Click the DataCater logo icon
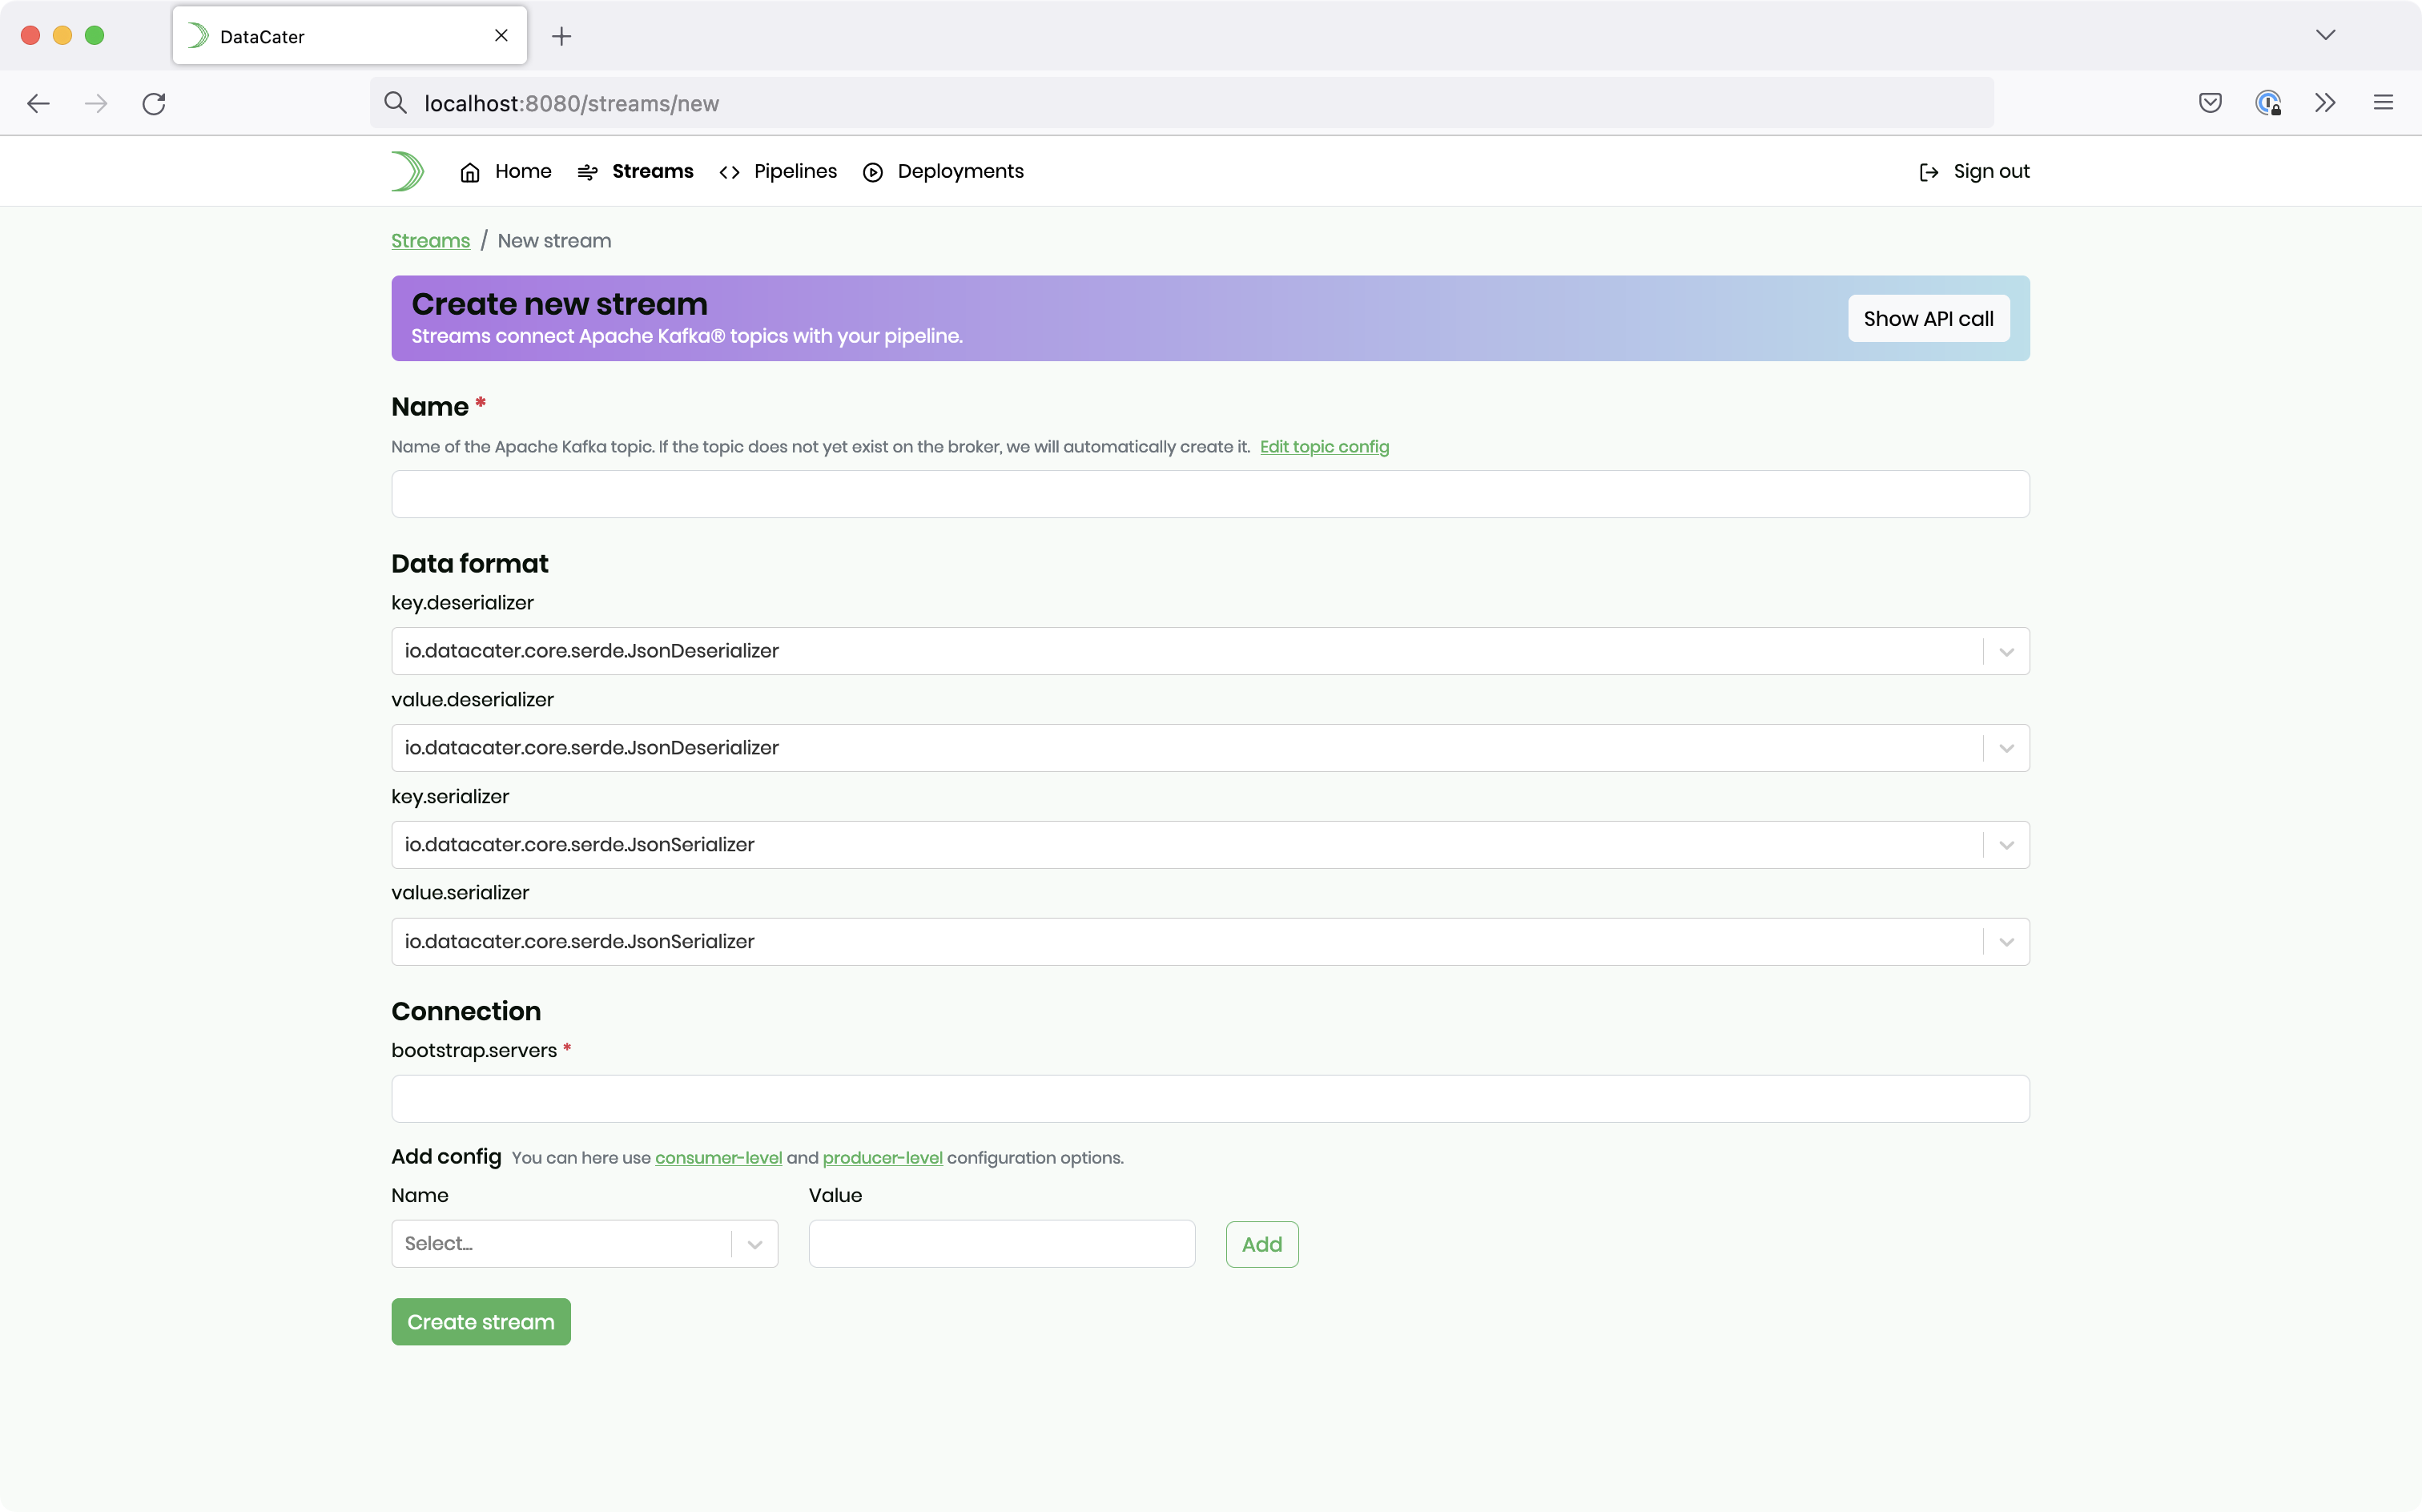2422x1512 pixels. [x=407, y=171]
